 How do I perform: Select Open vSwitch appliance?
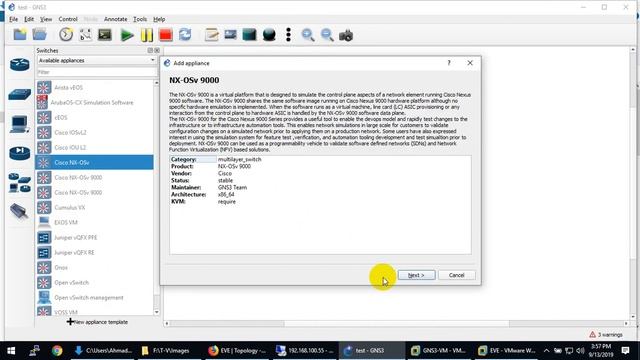click(x=94, y=282)
